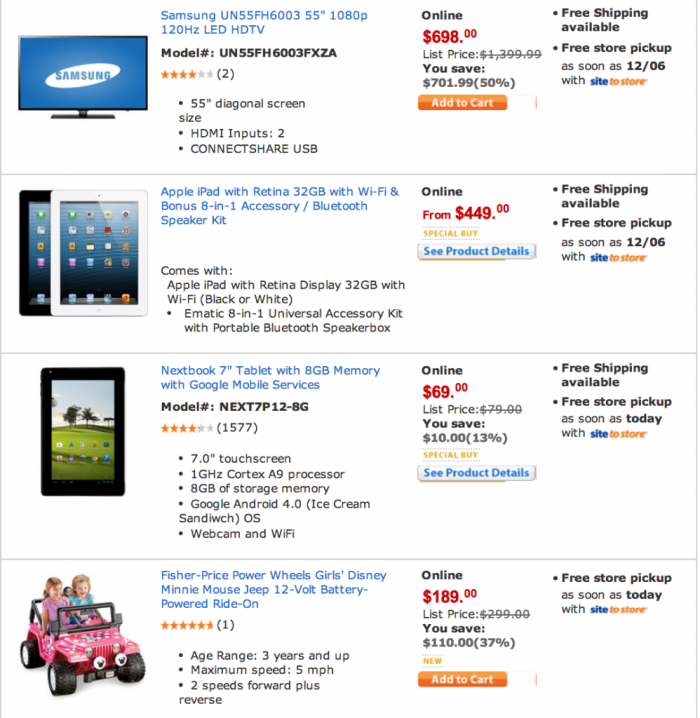Click the site to store logo for Samsung TV
This screenshot has height=718, width=700.
[618, 81]
